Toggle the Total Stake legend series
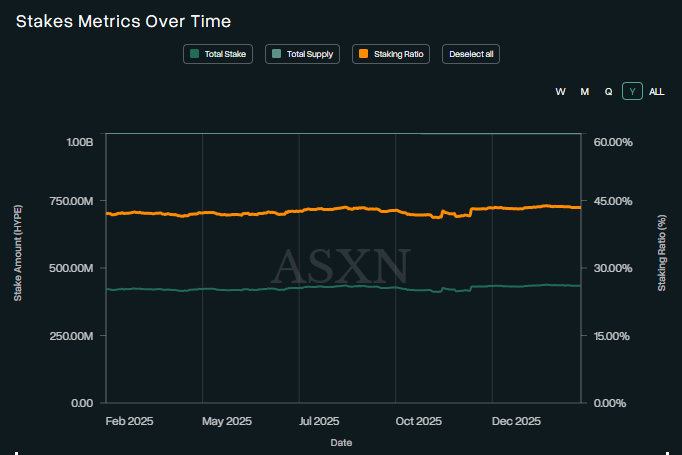 (221, 54)
